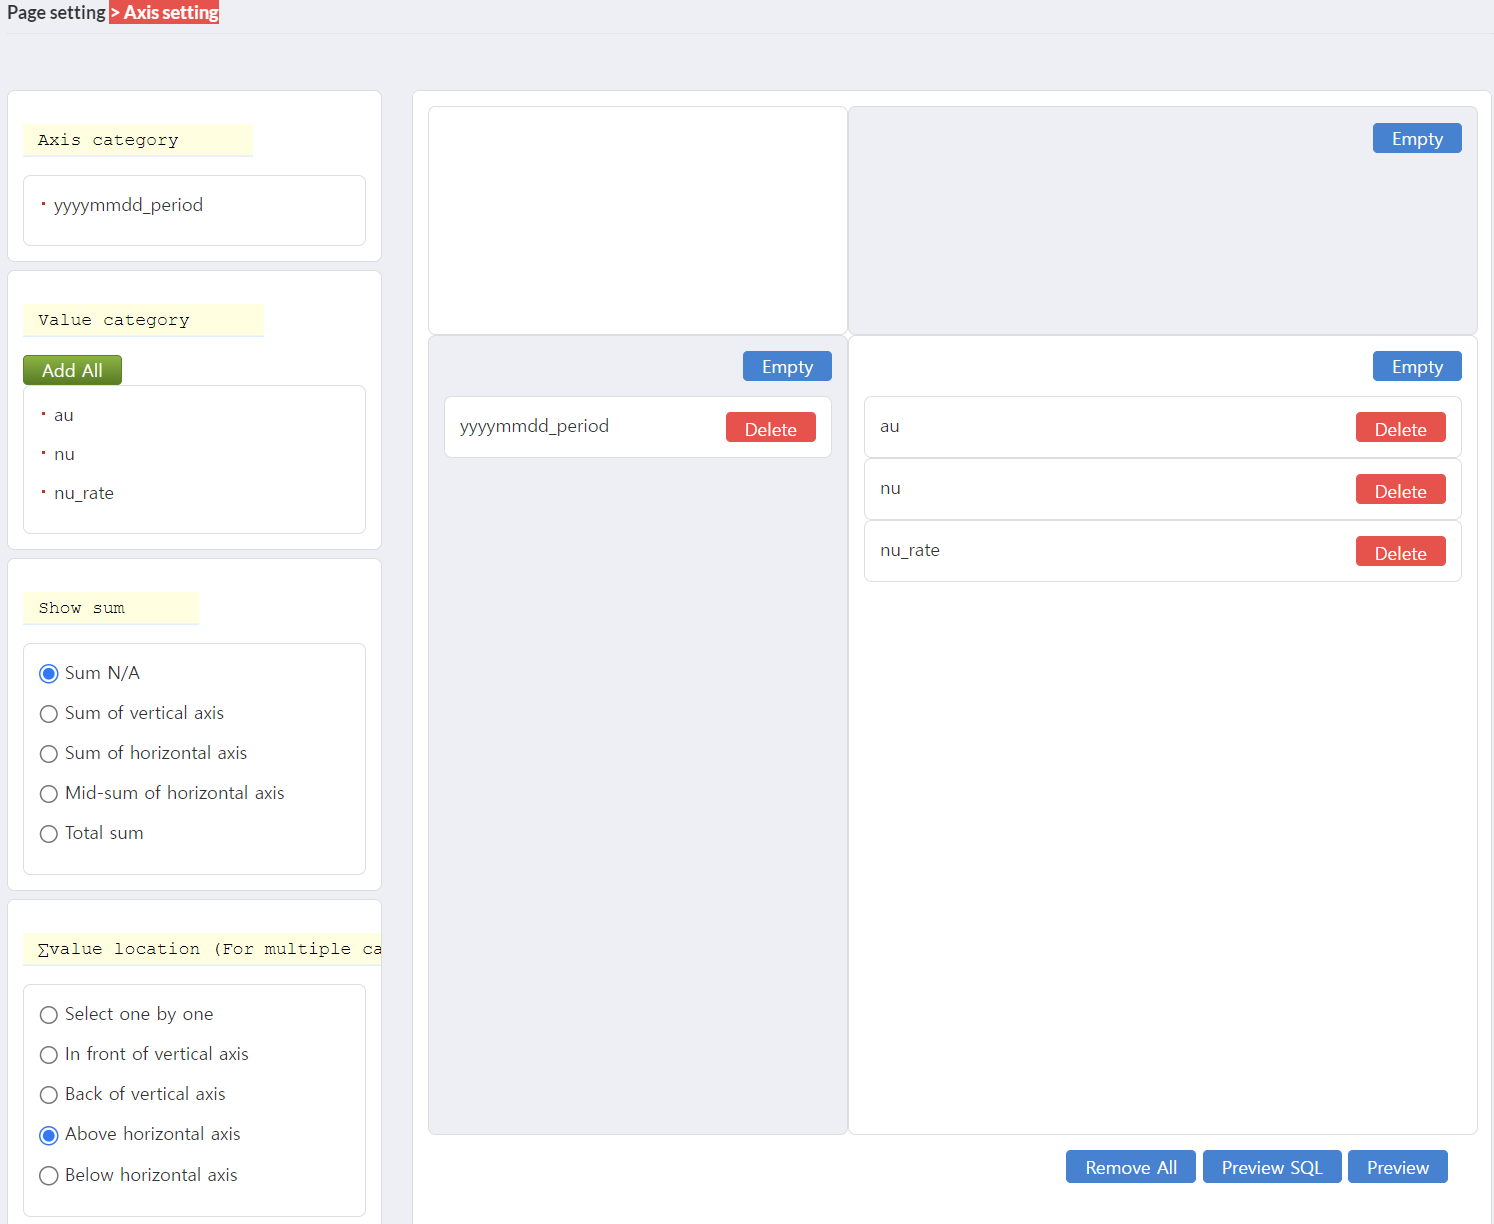Screen dimensions: 1494x1224
Task: Click the yyyymmdd_period row label in vertical axis
Action: (x=534, y=426)
